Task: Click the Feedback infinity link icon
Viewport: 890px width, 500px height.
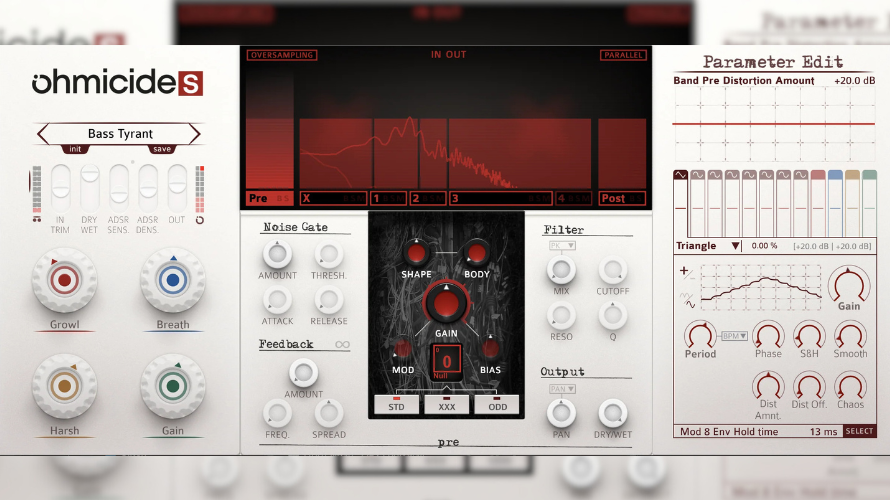Action: coord(342,344)
